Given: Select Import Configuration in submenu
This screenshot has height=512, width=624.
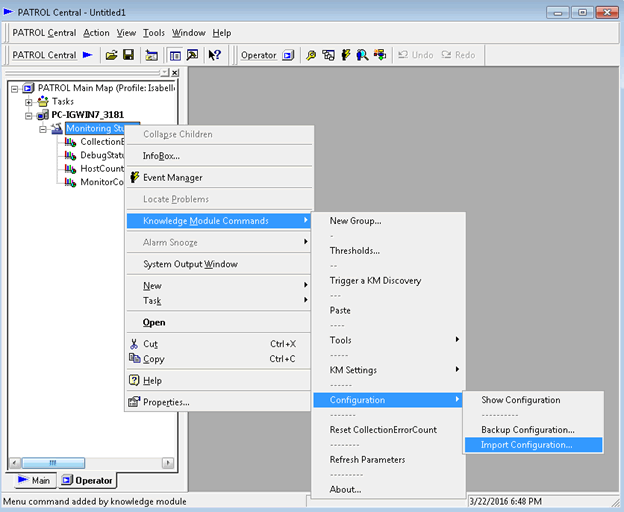Looking at the screenshot, I should click(526, 444).
